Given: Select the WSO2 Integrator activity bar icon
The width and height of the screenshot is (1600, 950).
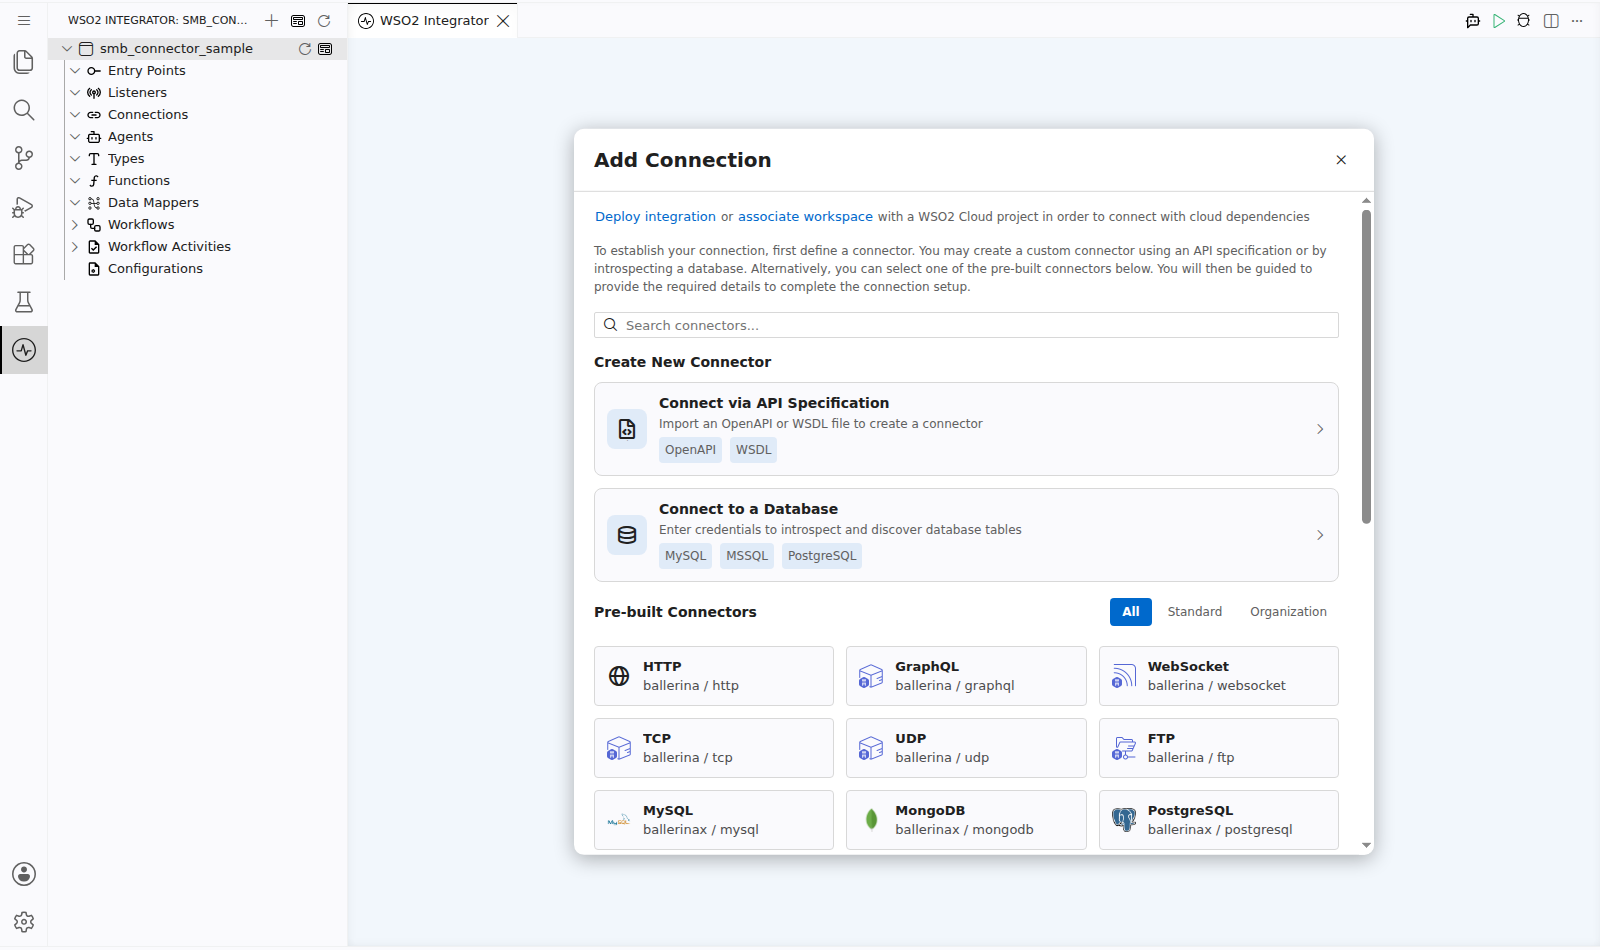Looking at the screenshot, I should 24,350.
